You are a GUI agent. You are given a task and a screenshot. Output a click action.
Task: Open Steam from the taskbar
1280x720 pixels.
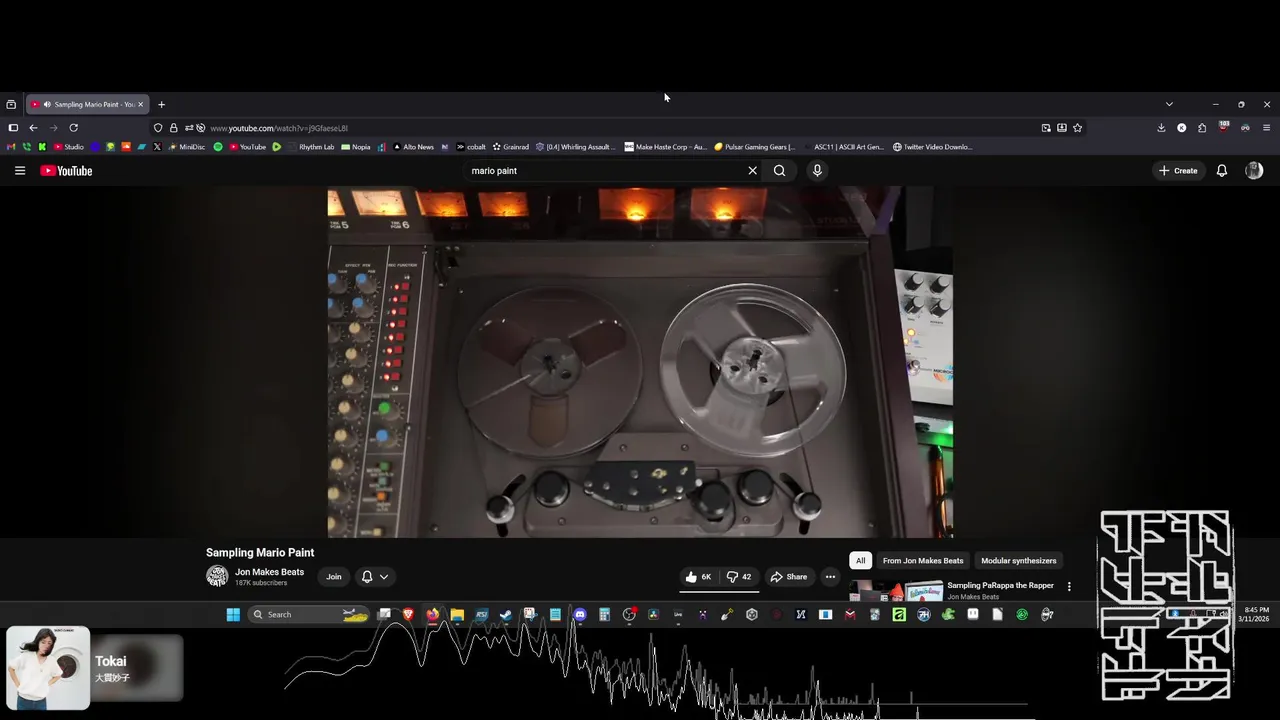506,615
